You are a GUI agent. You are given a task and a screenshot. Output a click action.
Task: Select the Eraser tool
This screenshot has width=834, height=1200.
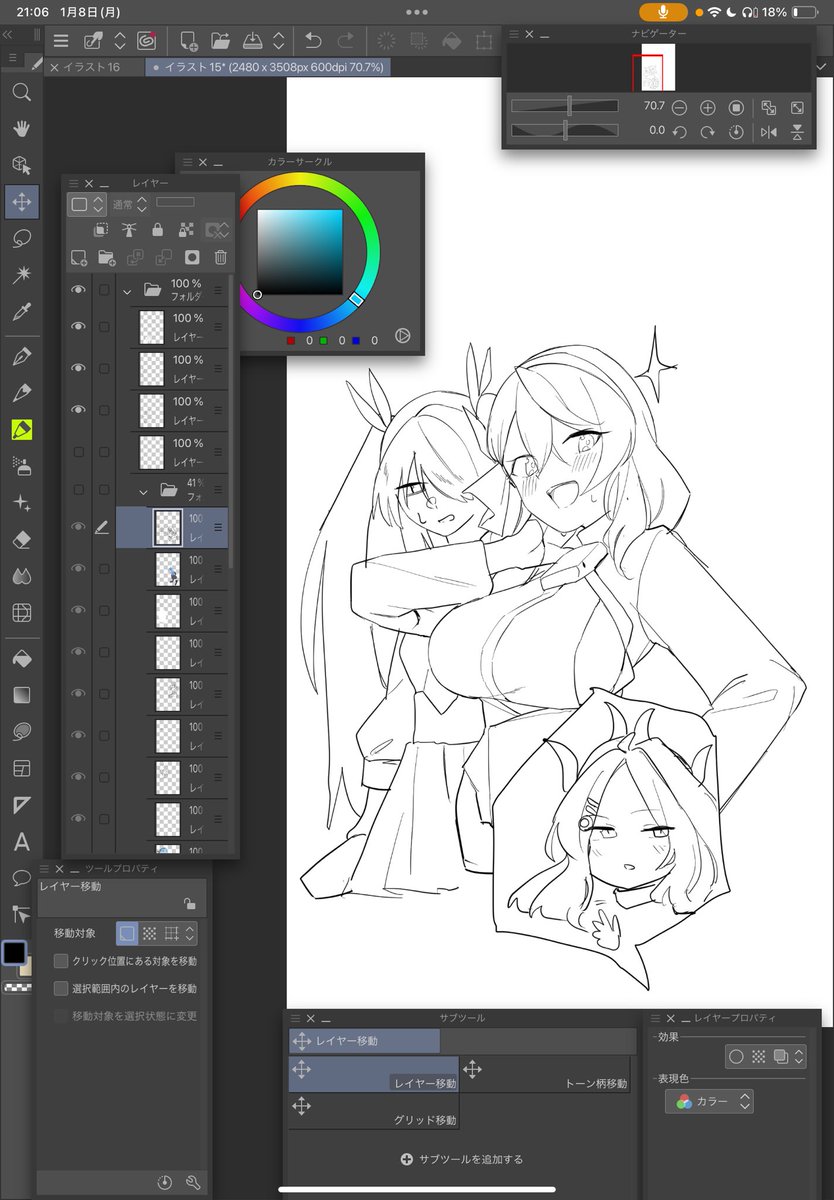(x=21, y=540)
